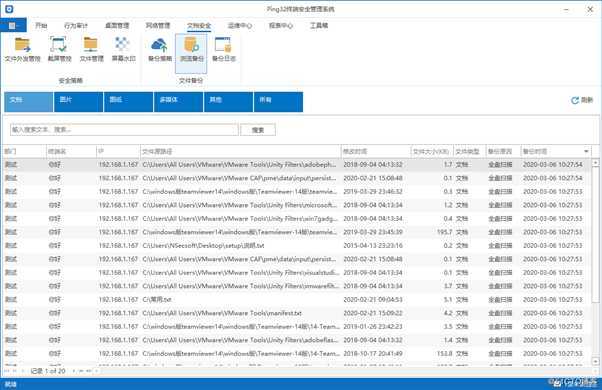The height and width of the screenshot is (390, 602).
Task: Sort by the 文件原路径 file path column header
Action: tap(240, 151)
